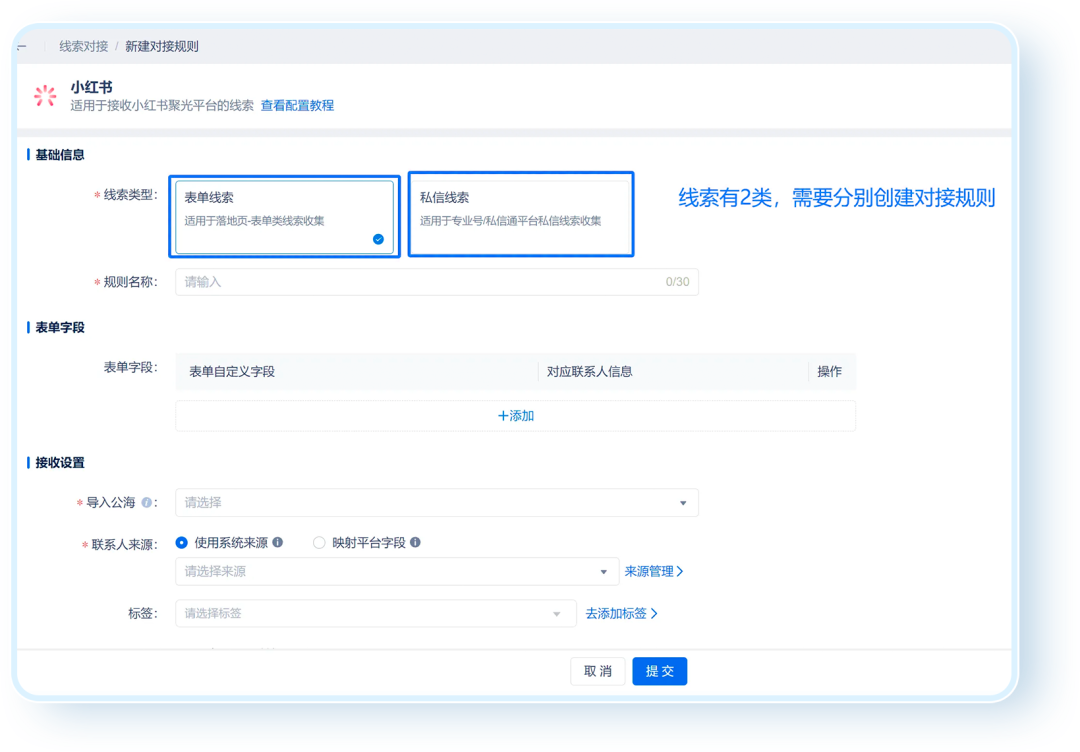1080x752 pixels.
Task: Go to 线索对接 breadcrumb
Action: pyautogui.click(x=83, y=46)
